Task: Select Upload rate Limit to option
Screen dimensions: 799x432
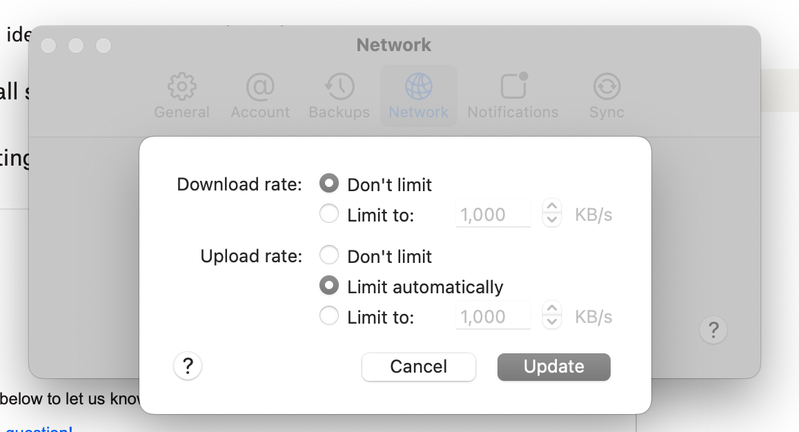Action: pyautogui.click(x=329, y=317)
